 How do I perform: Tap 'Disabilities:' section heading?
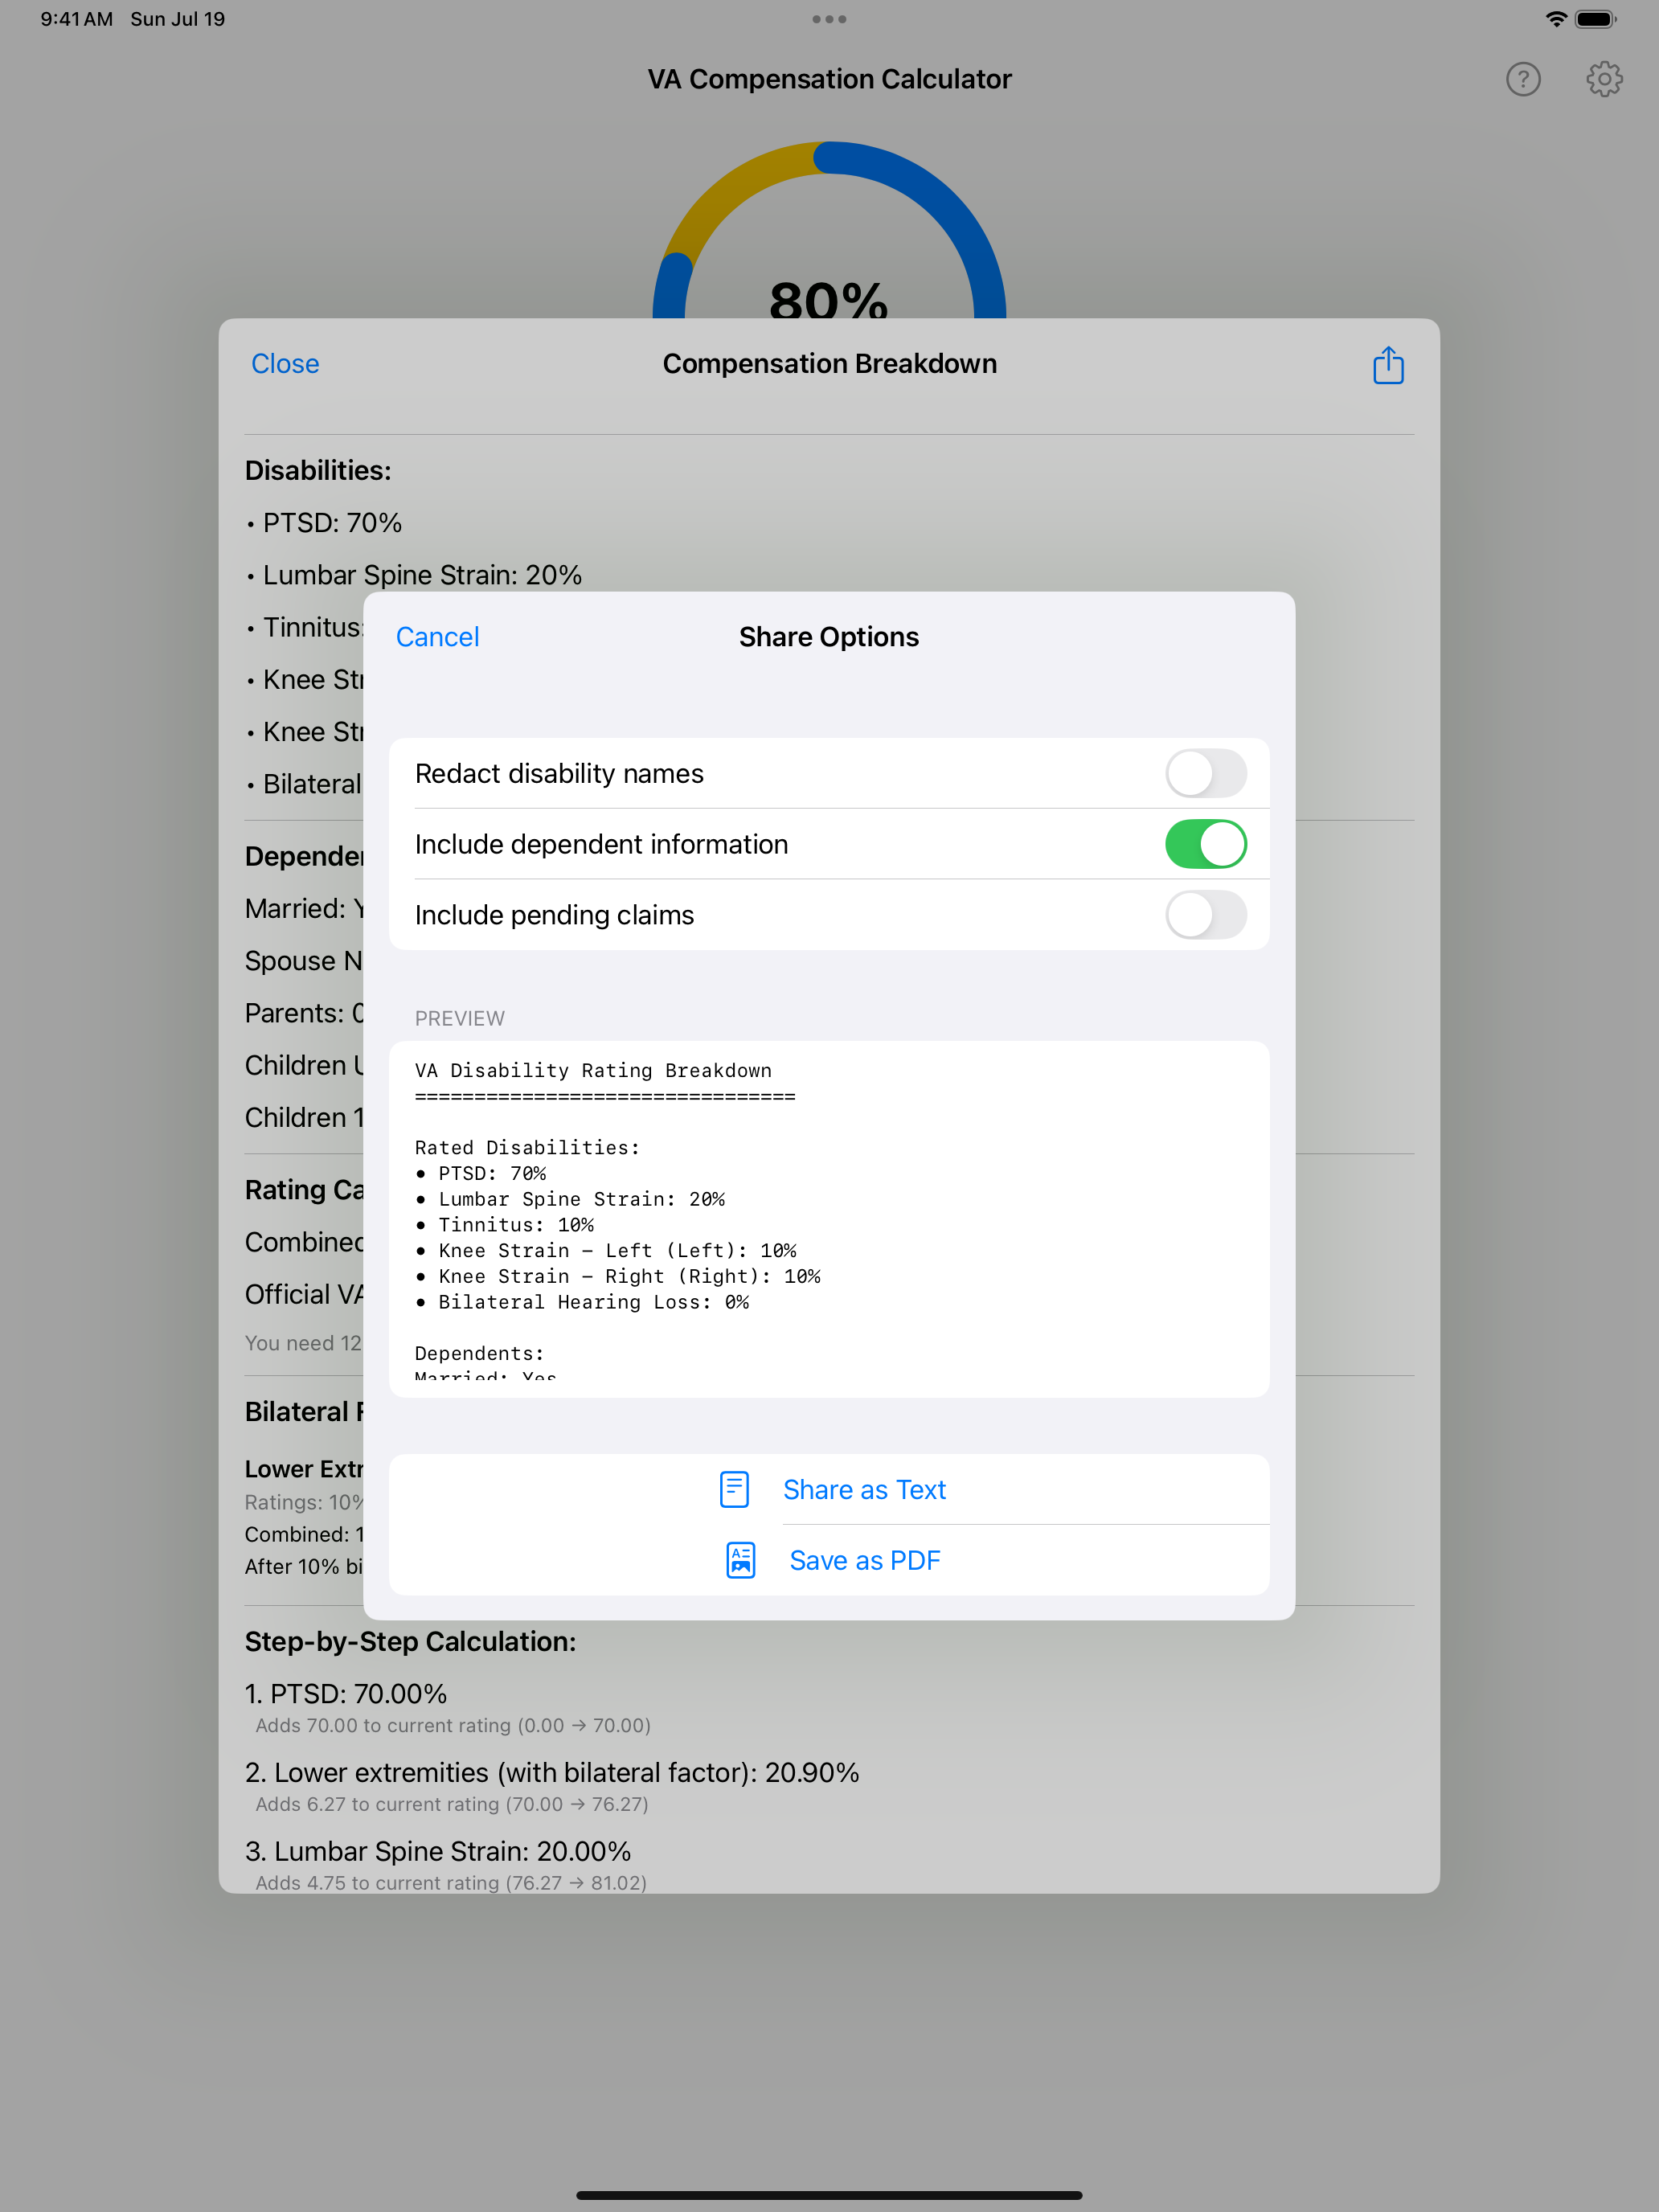pyautogui.click(x=318, y=471)
